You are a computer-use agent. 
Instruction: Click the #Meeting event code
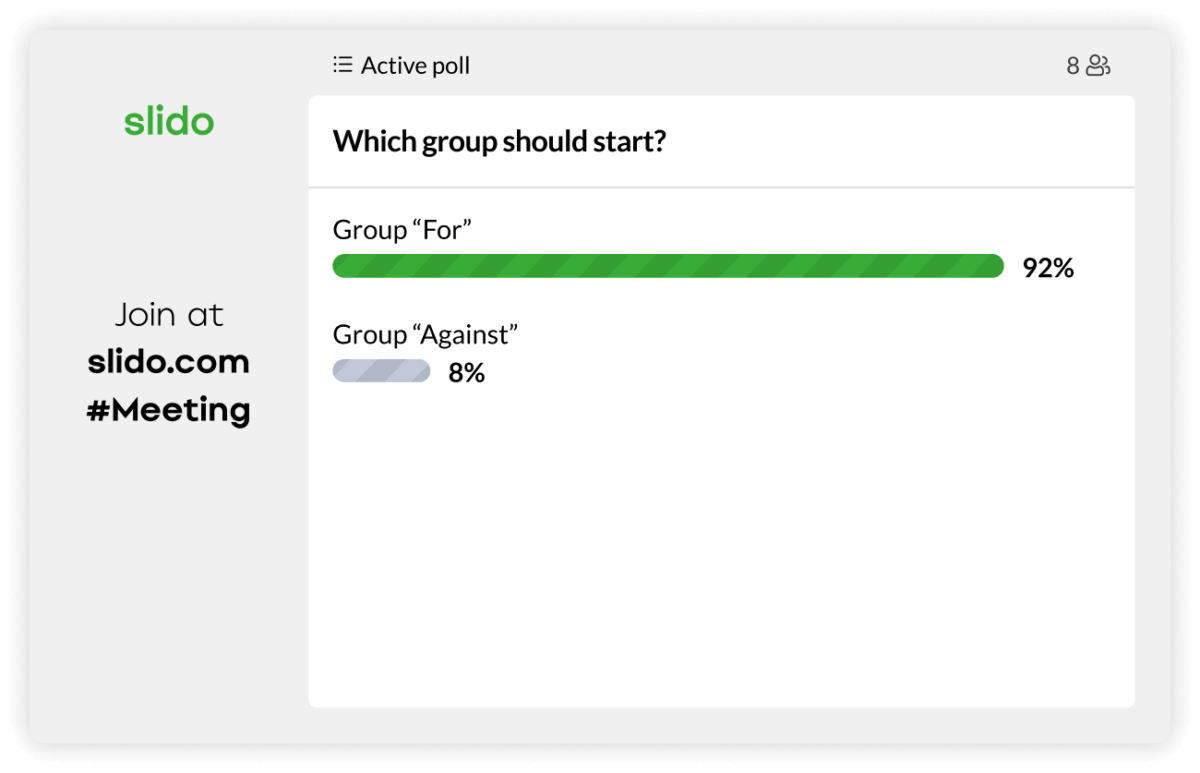tap(169, 410)
